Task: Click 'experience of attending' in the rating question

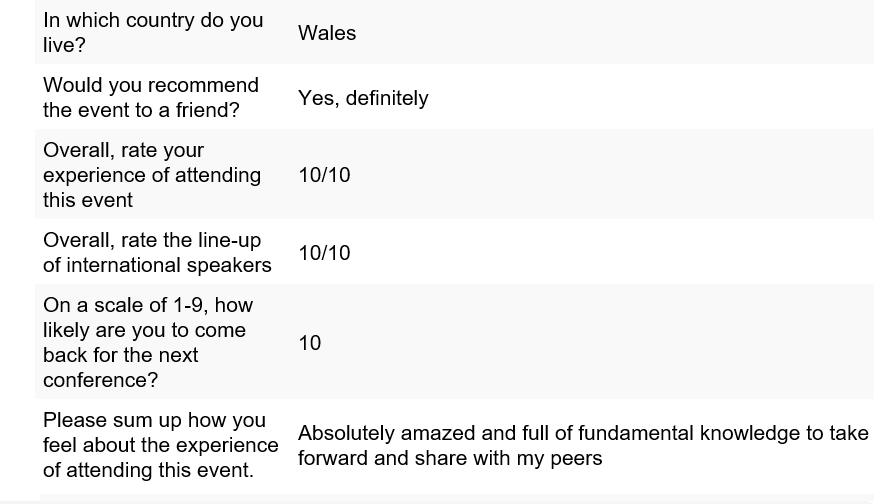Action: [152, 176]
